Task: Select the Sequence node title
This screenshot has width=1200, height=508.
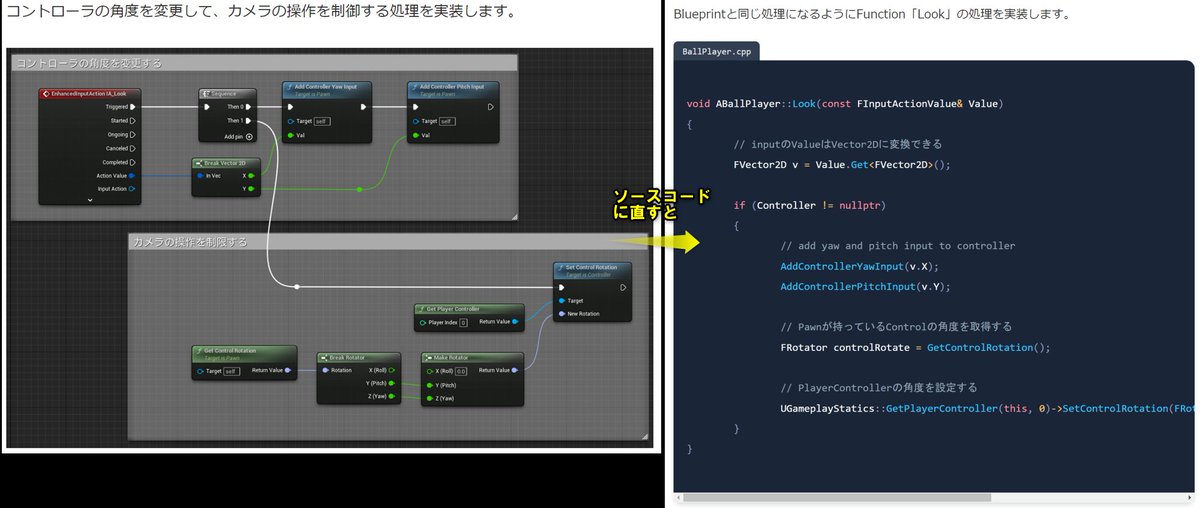Action: point(223,93)
